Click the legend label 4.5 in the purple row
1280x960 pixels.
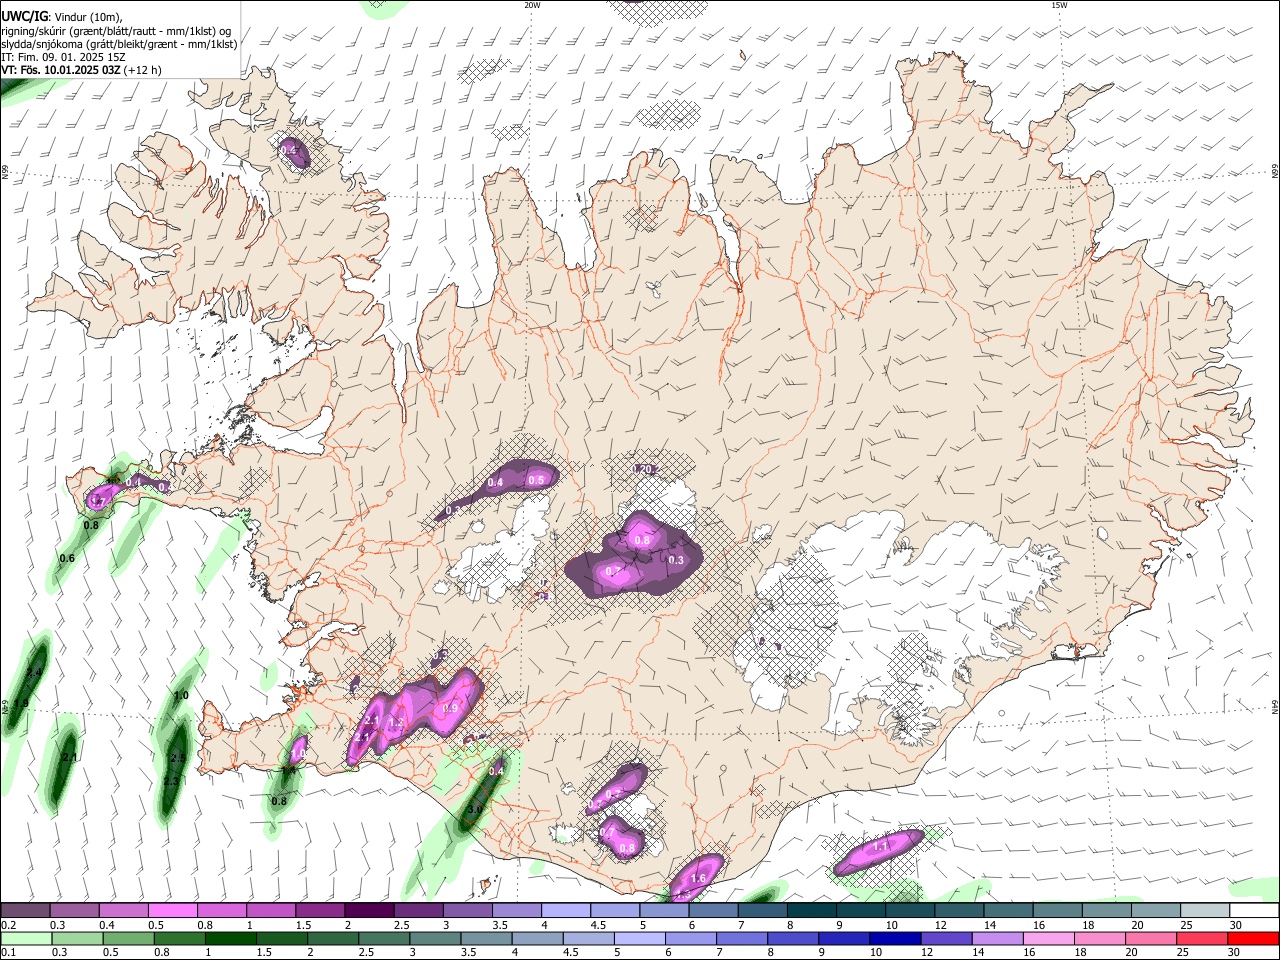[598, 925]
